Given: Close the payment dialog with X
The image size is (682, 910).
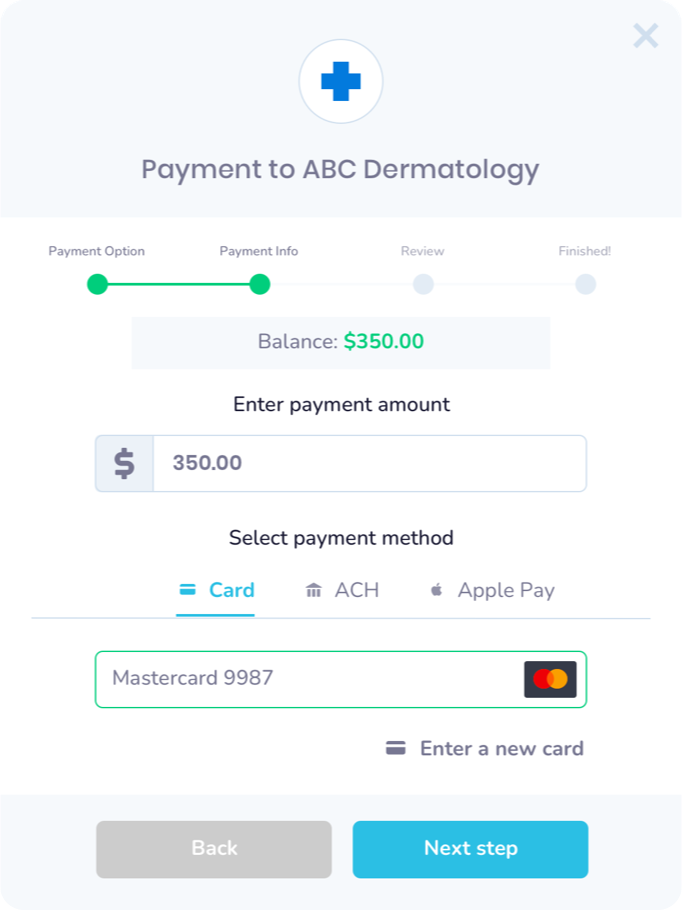Looking at the screenshot, I should [645, 36].
